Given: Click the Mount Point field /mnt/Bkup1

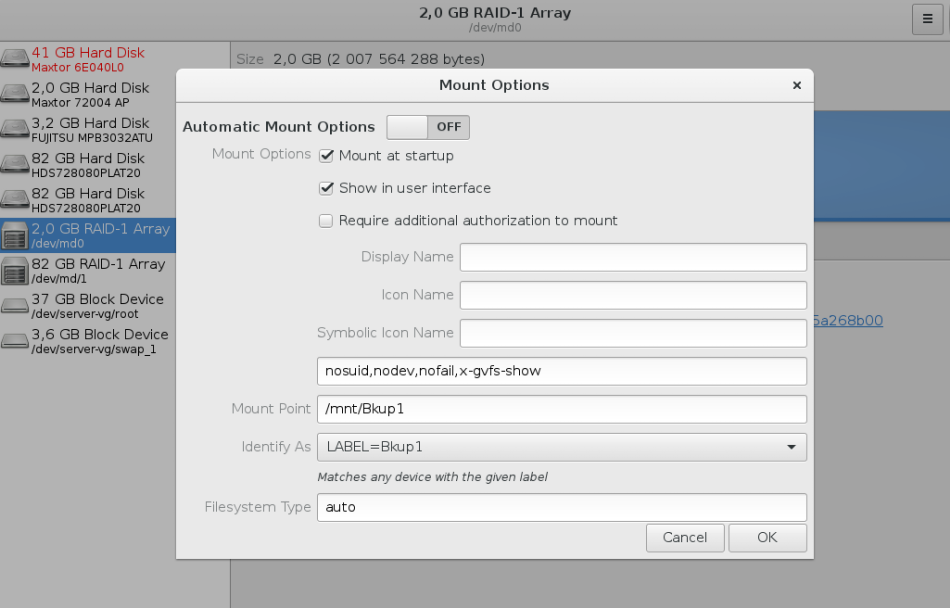Looking at the screenshot, I should pyautogui.click(x=562, y=409).
